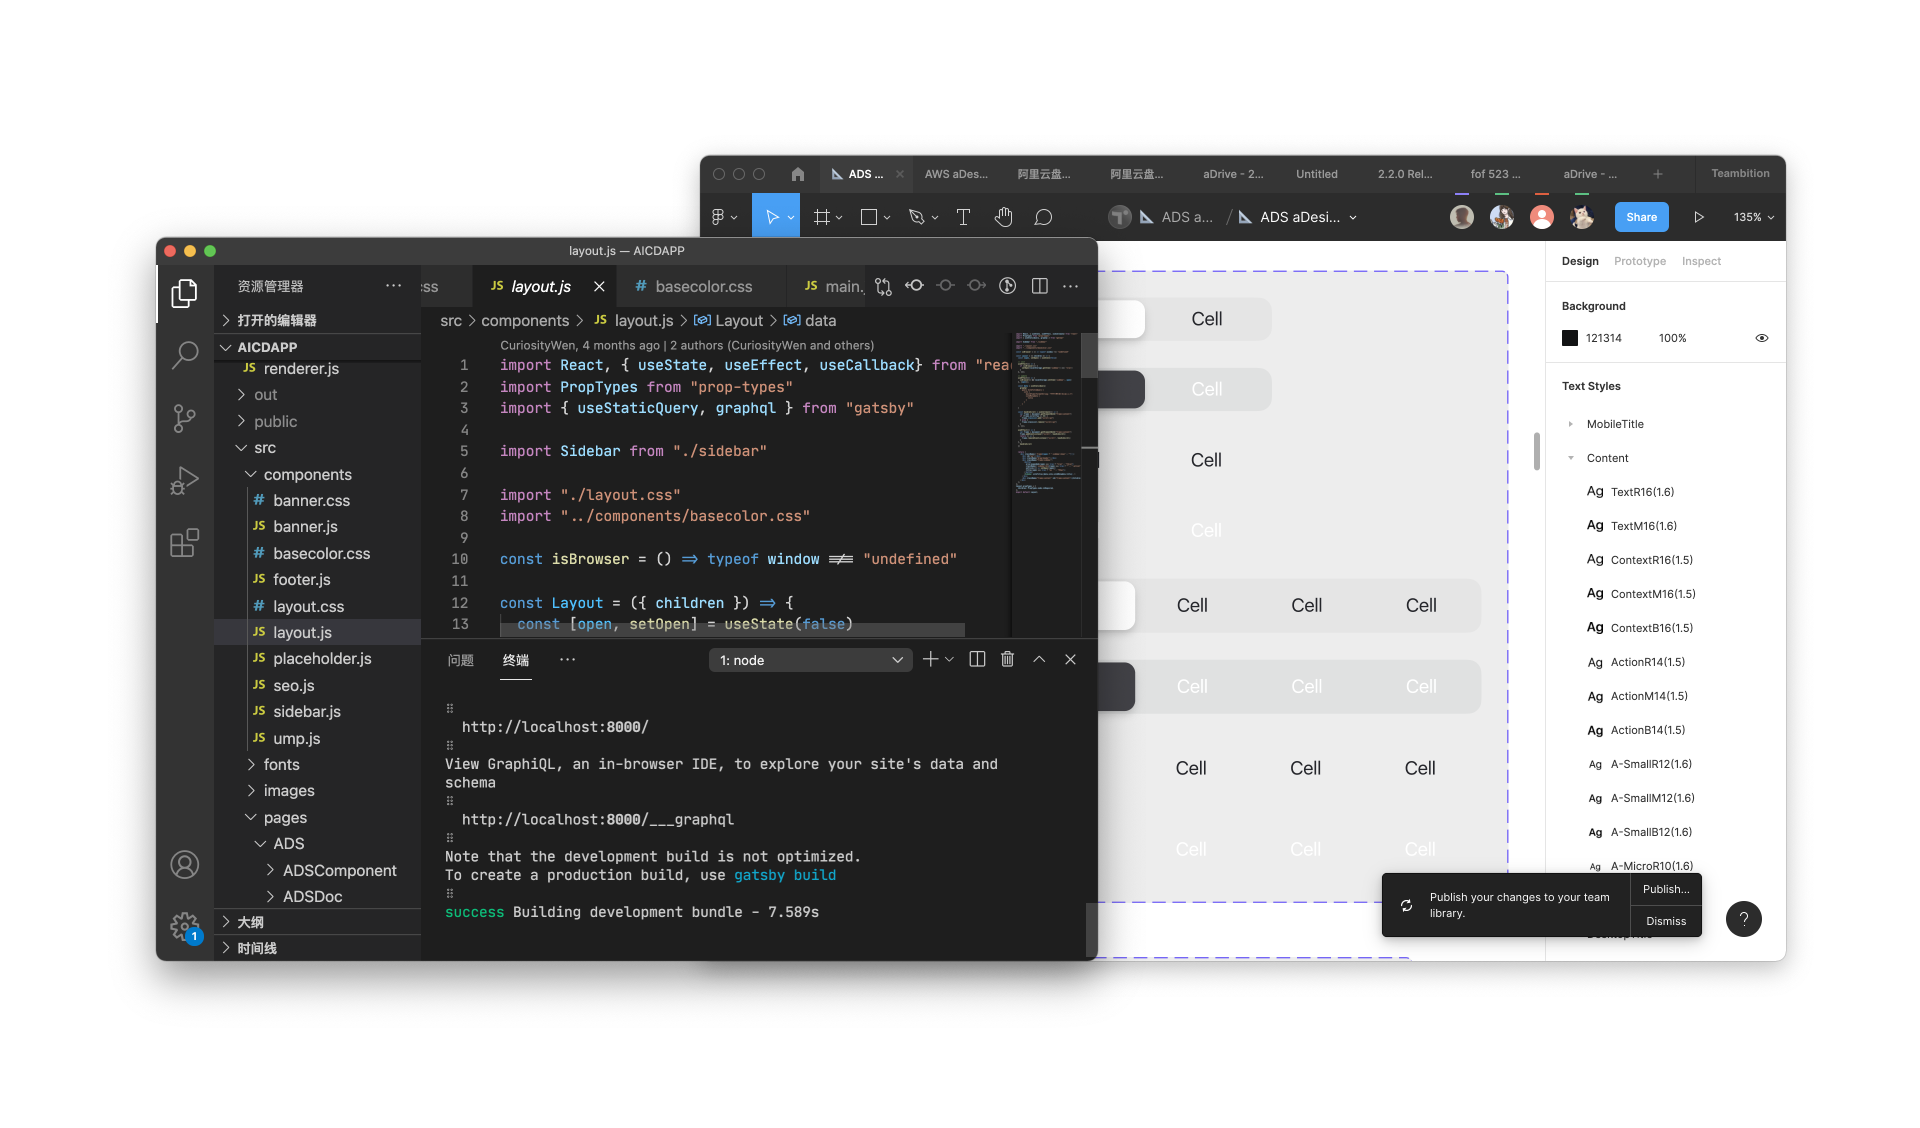
Task: Select the Hand tool in Figma
Action: coord(1004,217)
